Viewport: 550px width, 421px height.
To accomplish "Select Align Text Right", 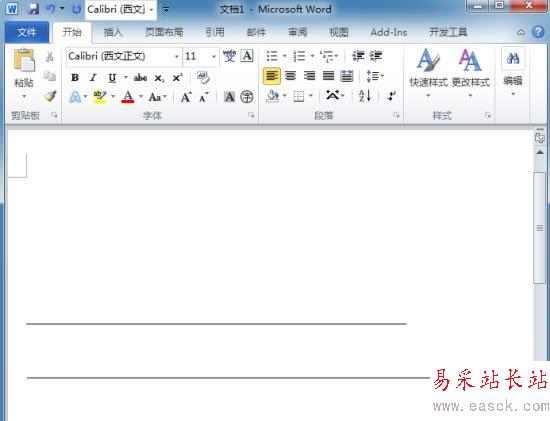I will click(x=309, y=76).
